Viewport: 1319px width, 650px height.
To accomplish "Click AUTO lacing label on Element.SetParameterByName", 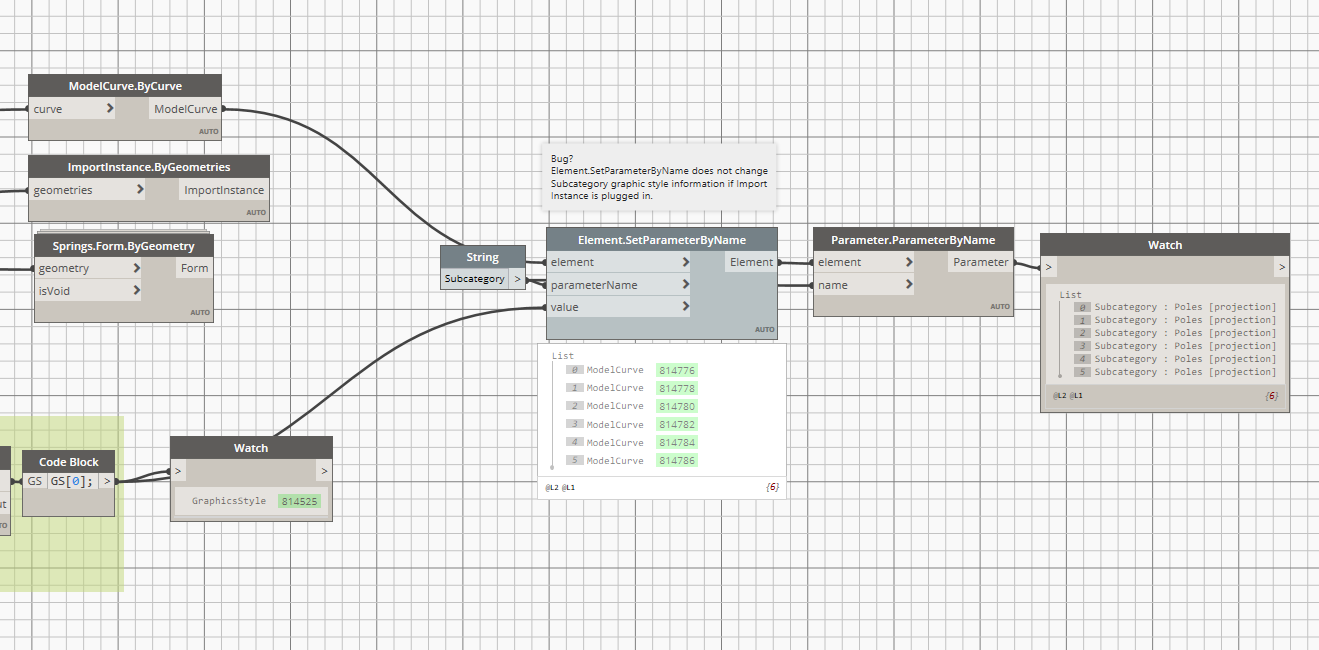I will click(x=765, y=329).
